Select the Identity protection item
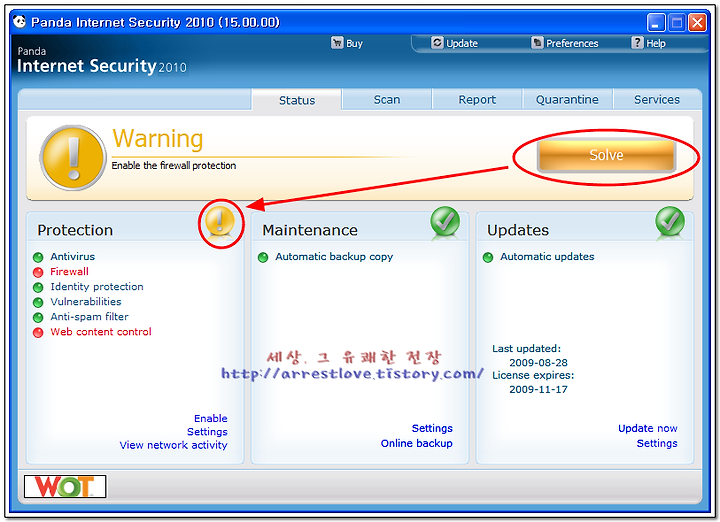This screenshot has width=720, height=522. tap(97, 286)
